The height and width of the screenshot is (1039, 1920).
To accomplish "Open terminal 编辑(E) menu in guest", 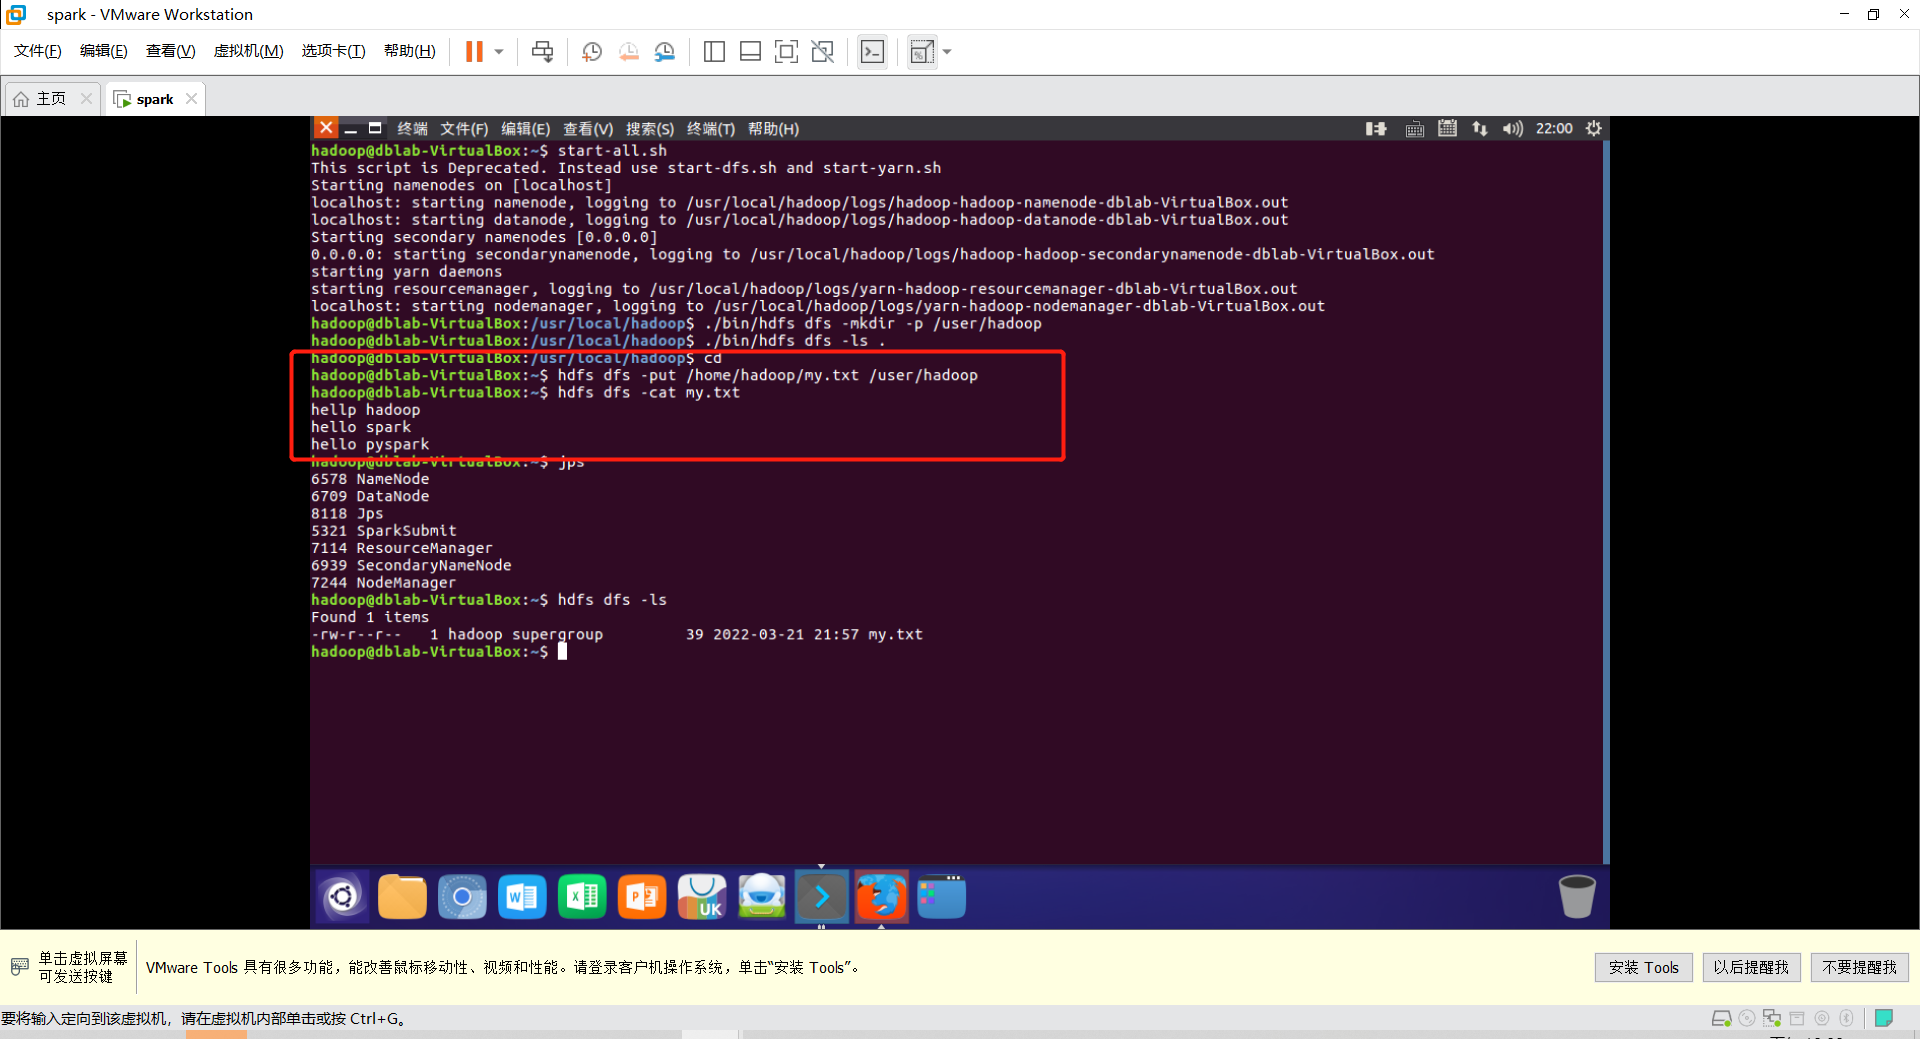I will pyautogui.click(x=525, y=129).
